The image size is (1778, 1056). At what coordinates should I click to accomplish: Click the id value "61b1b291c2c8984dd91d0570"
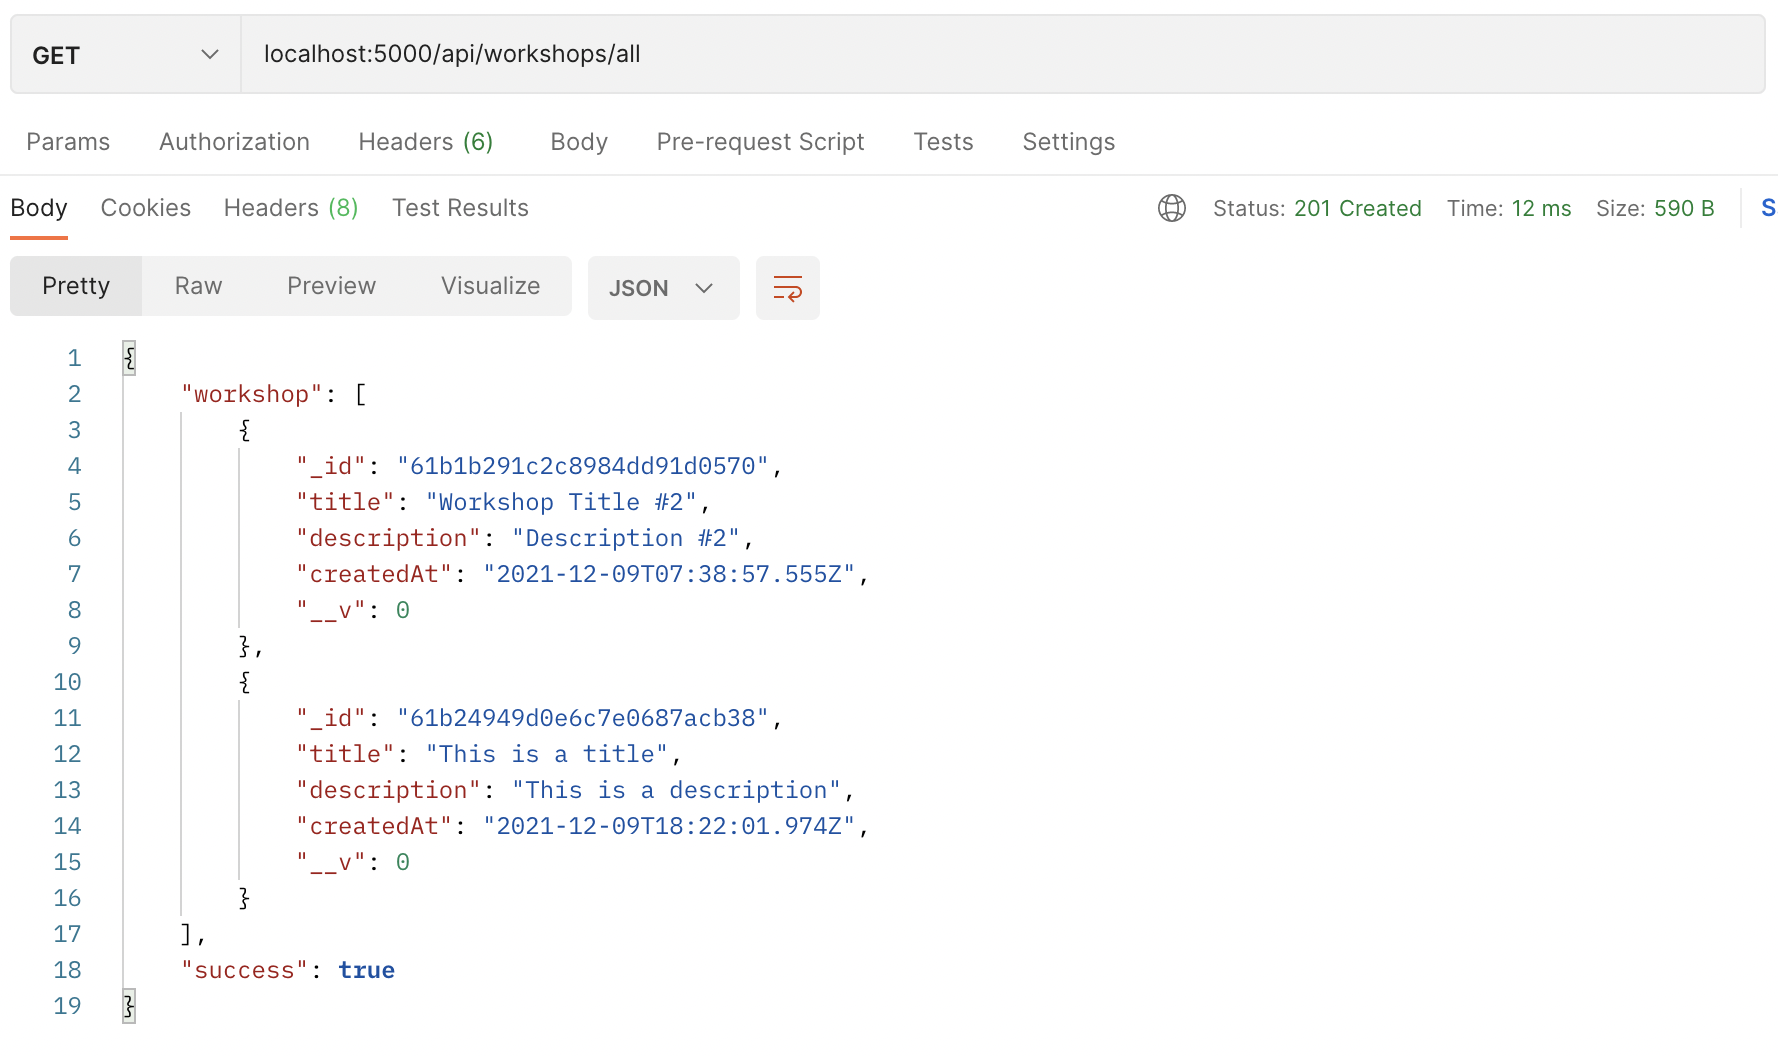click(583, 466)
